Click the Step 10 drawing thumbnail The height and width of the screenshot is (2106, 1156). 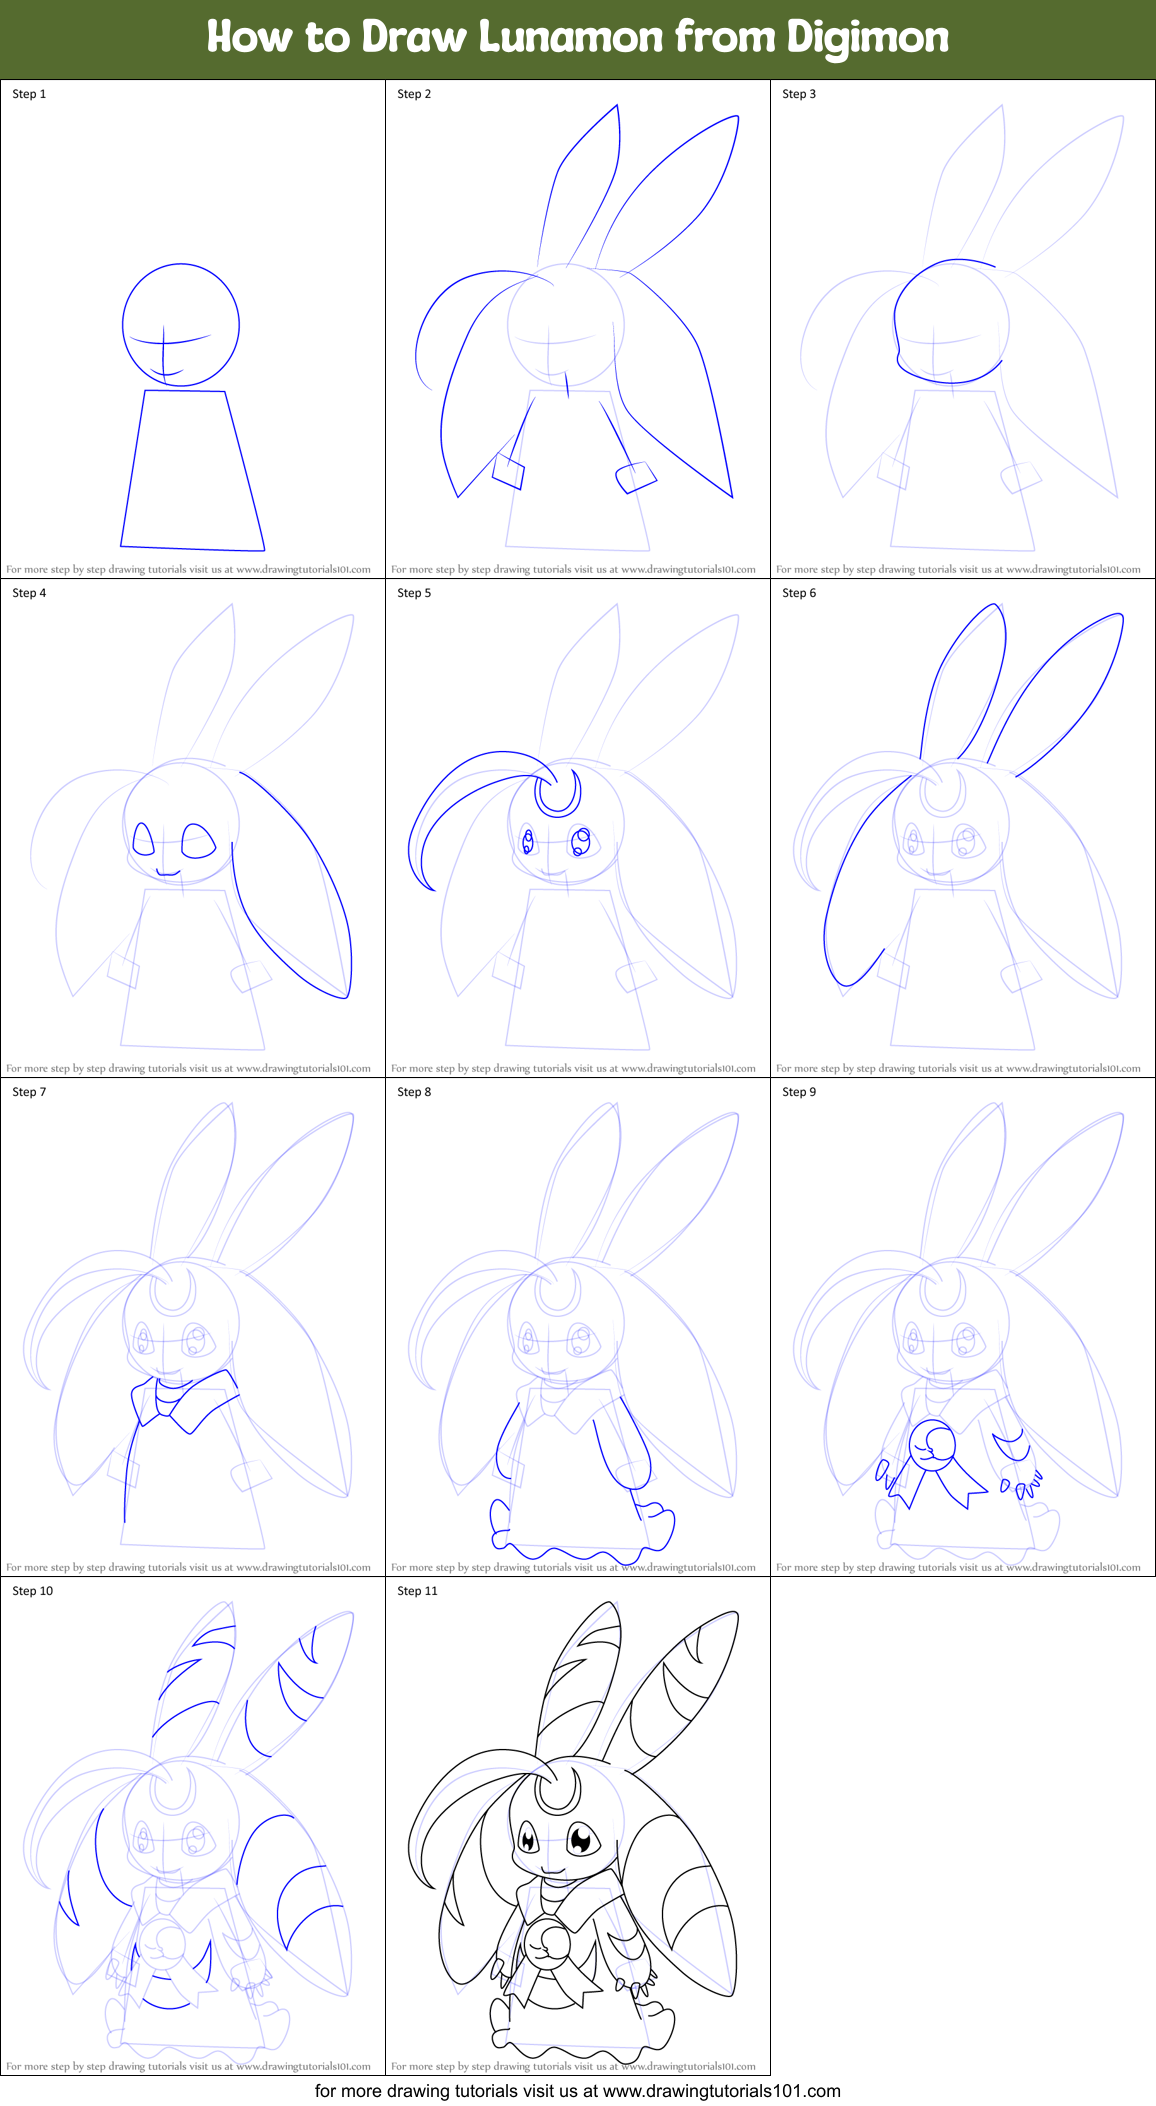[193, 1826]
